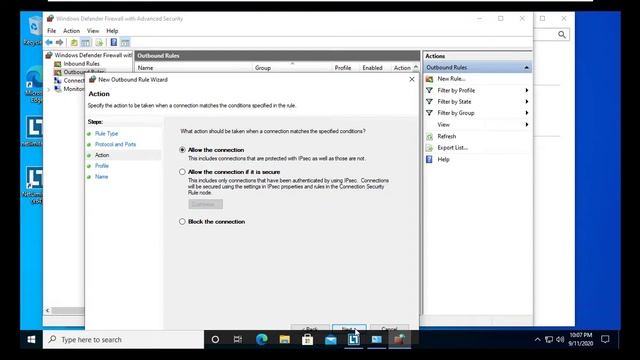Open Microsoft Edge from the taskbar
This screenshot has height=360, width=640.
pos(262,340)
